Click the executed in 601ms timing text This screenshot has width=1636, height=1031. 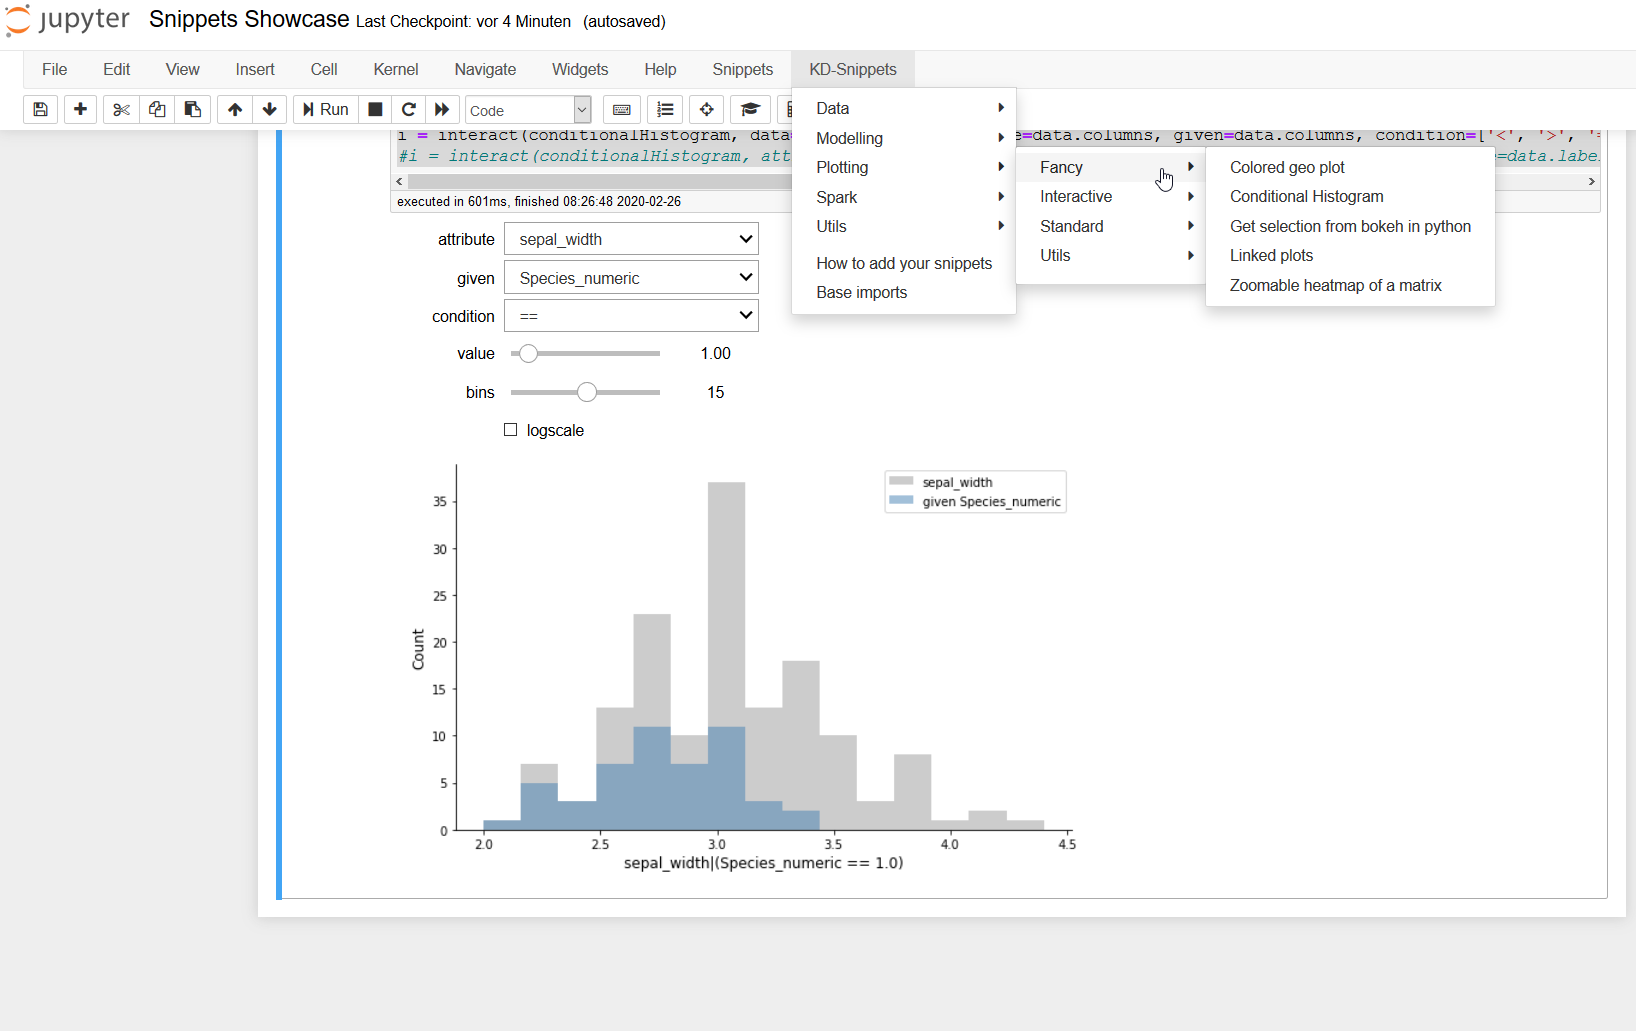(x=539, y=201)
